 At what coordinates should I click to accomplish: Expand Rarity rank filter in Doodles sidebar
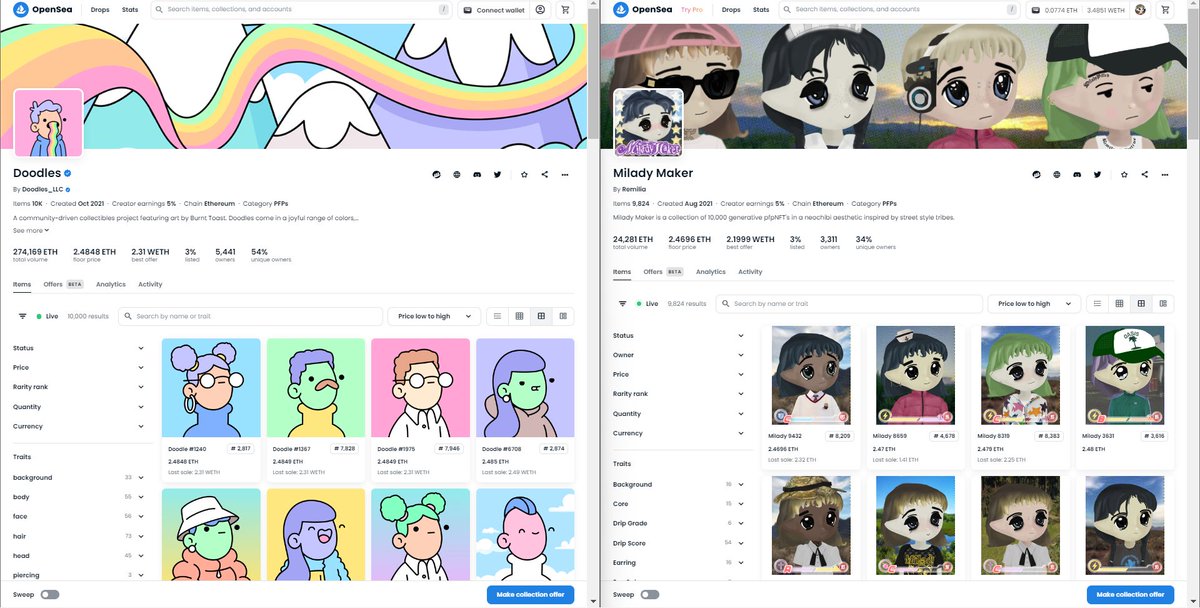click(x=79, y=387)
